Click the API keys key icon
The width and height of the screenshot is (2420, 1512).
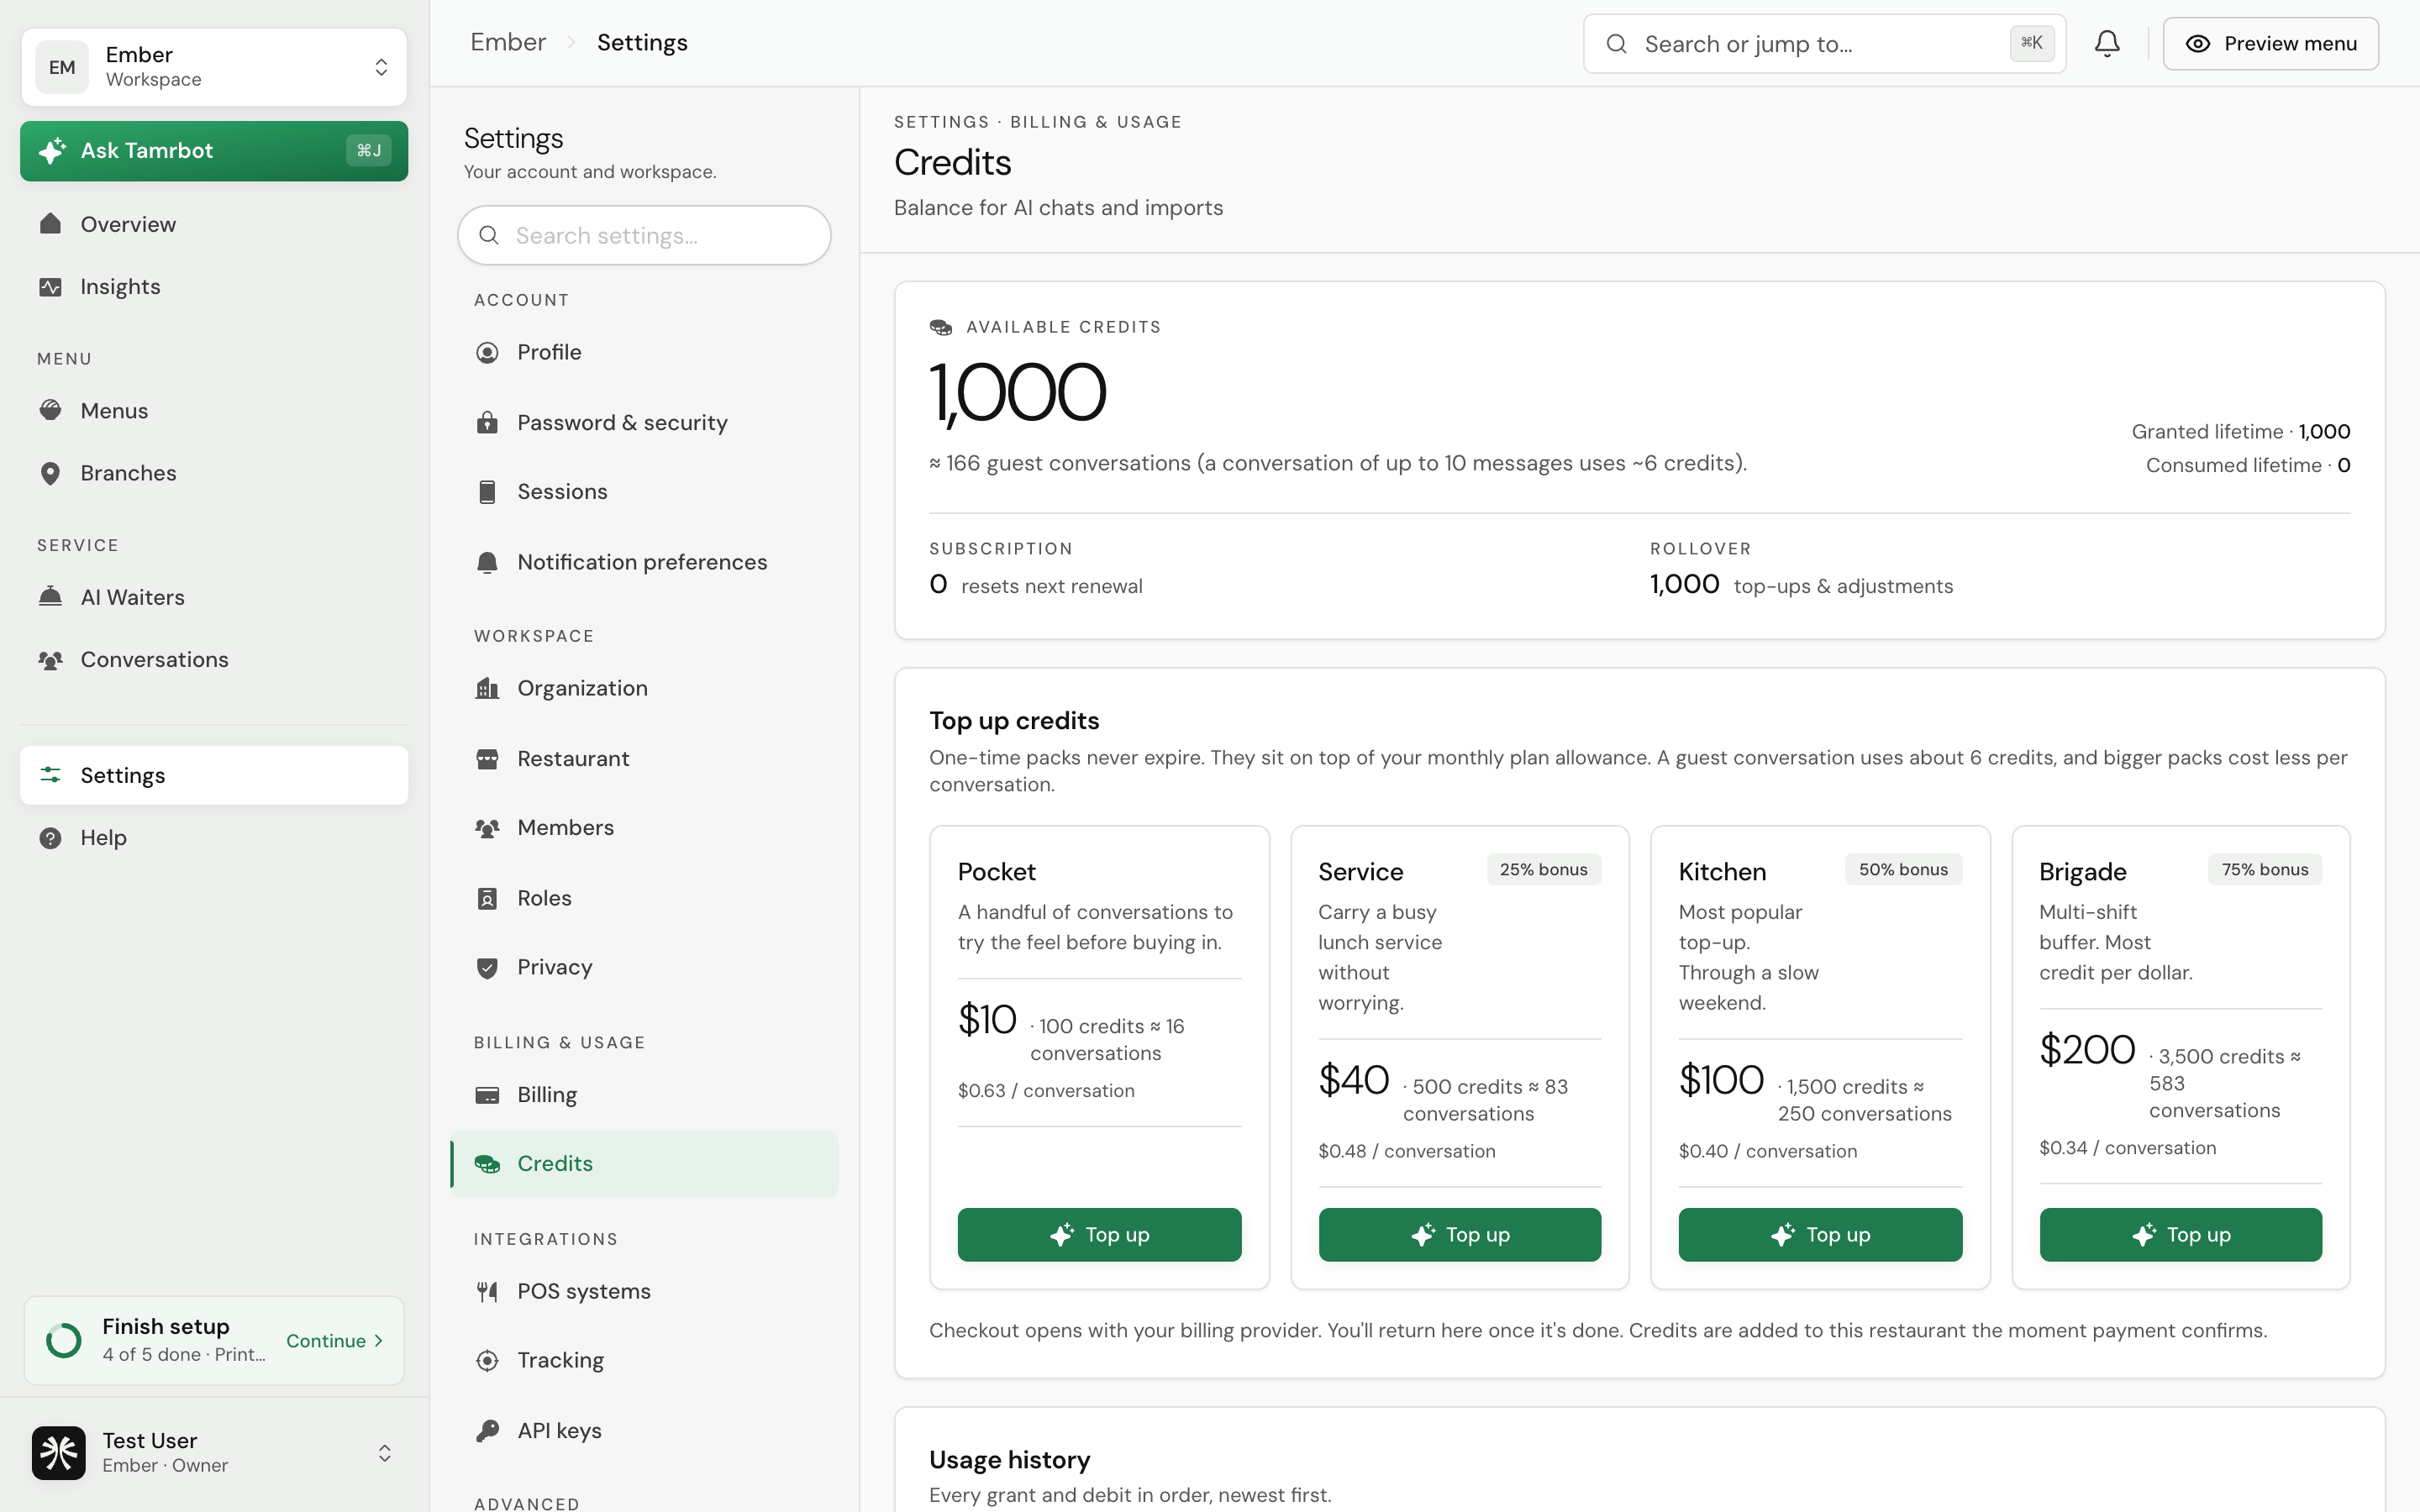[x=487, y=1430]
